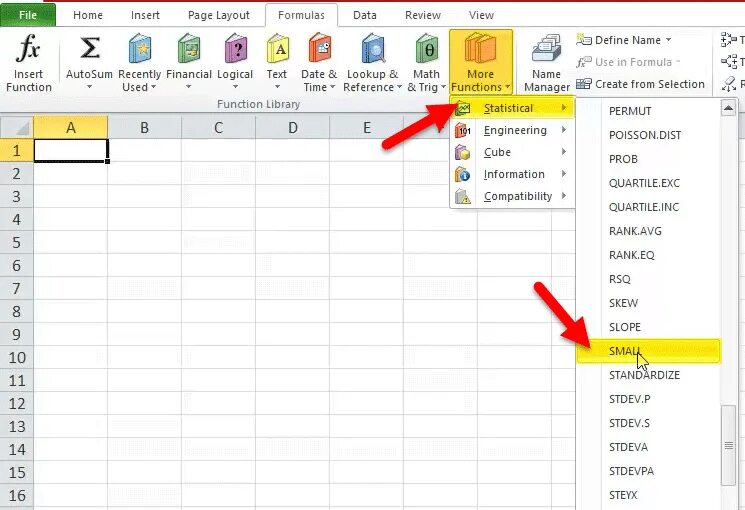Click Create from Selection icon
Image resolution: width=745 pixels, height=510 pixels.
coord(584,84)
